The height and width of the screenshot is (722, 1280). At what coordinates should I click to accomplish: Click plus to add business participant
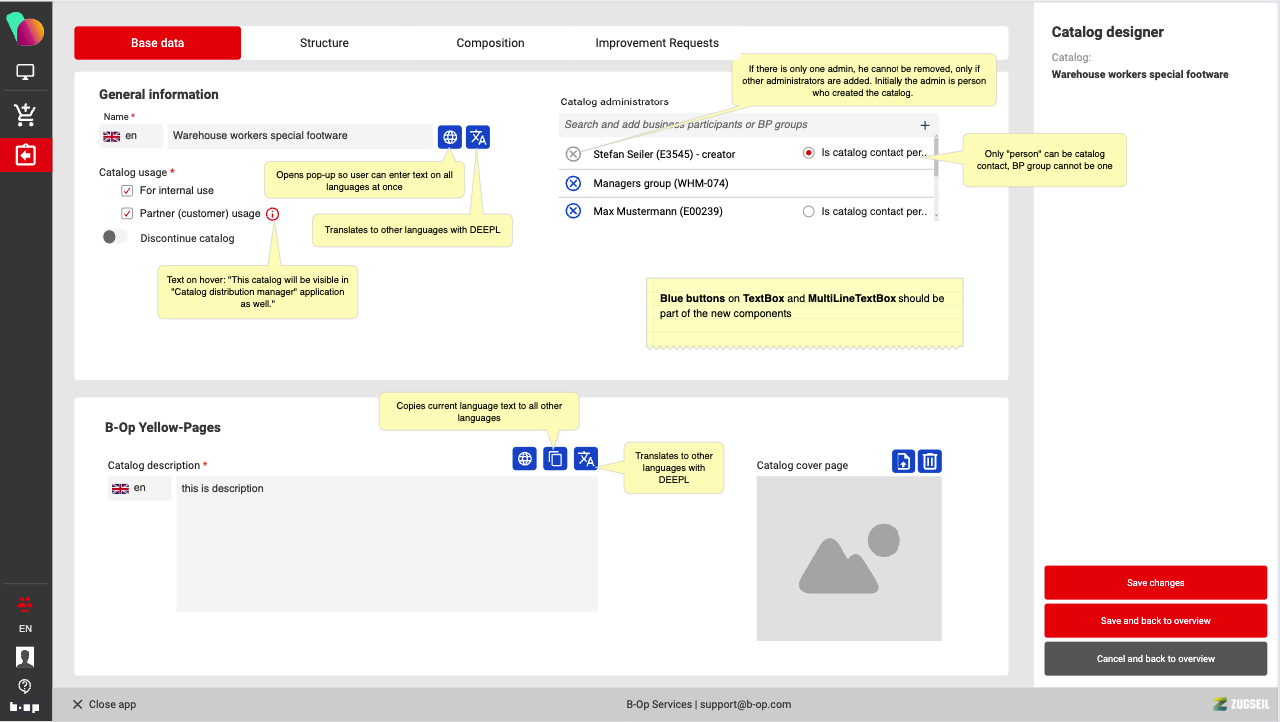(x=924, y=125)
